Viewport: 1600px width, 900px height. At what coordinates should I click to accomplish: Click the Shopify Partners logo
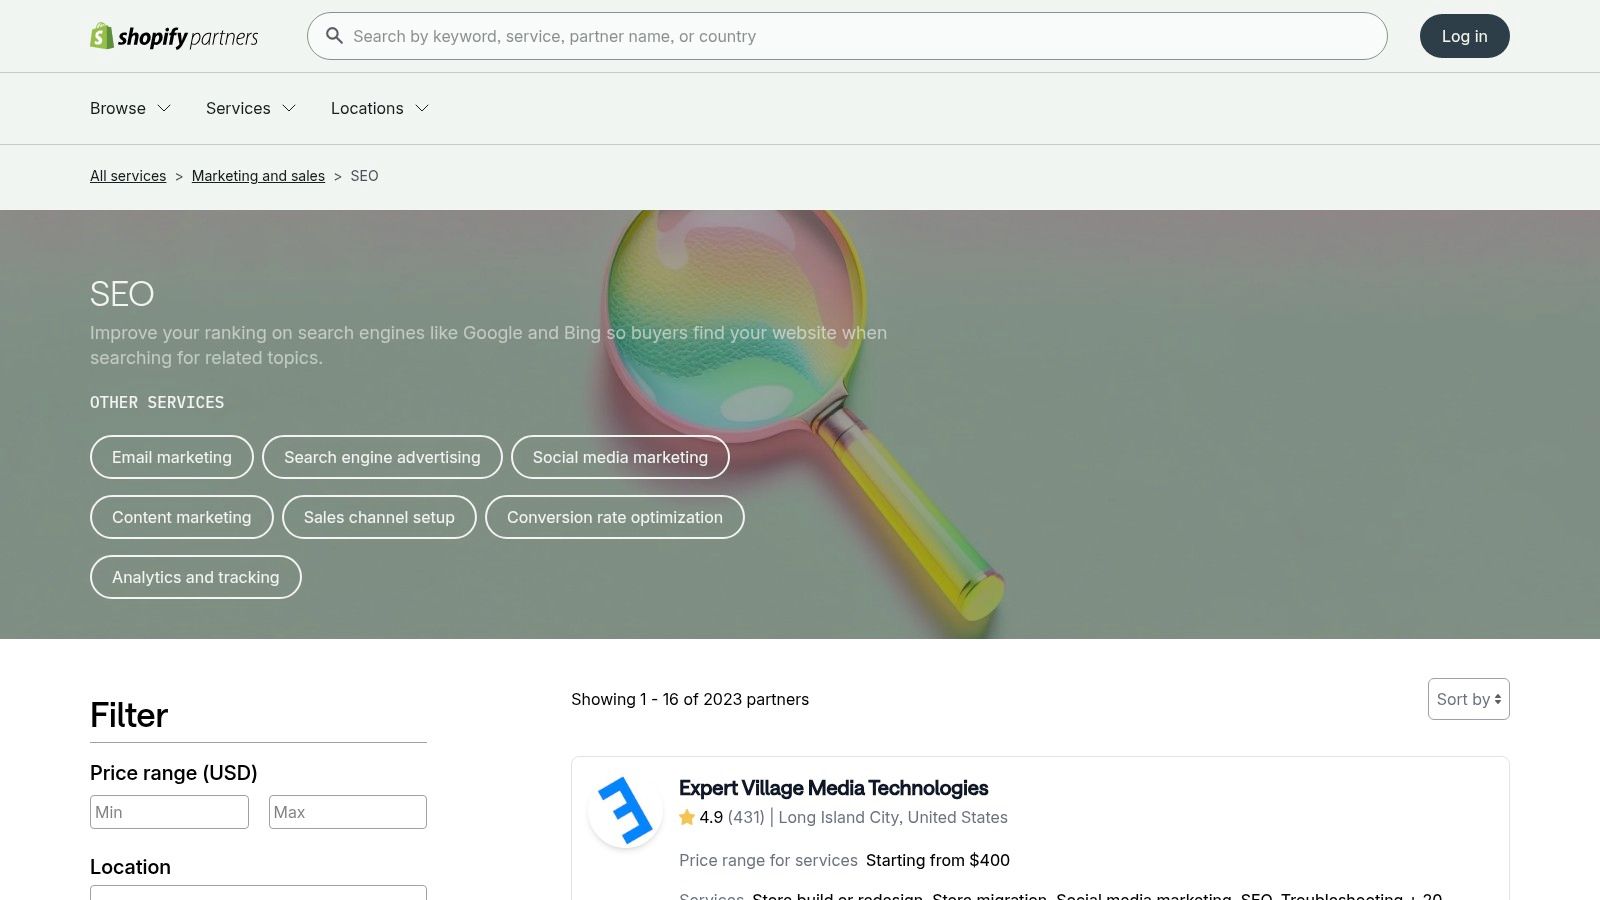[174, 37]
